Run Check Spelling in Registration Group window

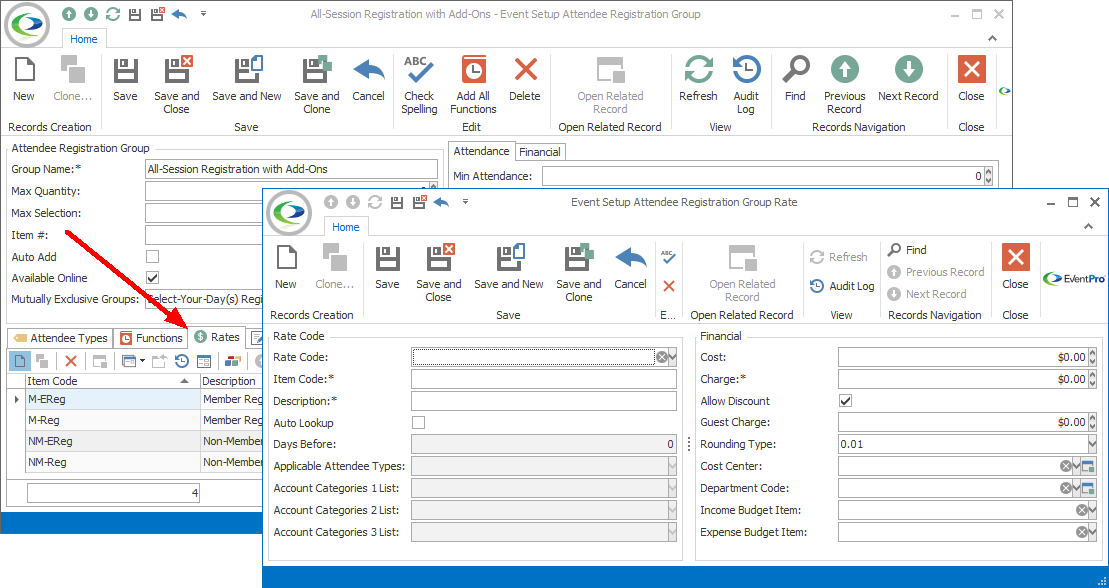[419, 86]
